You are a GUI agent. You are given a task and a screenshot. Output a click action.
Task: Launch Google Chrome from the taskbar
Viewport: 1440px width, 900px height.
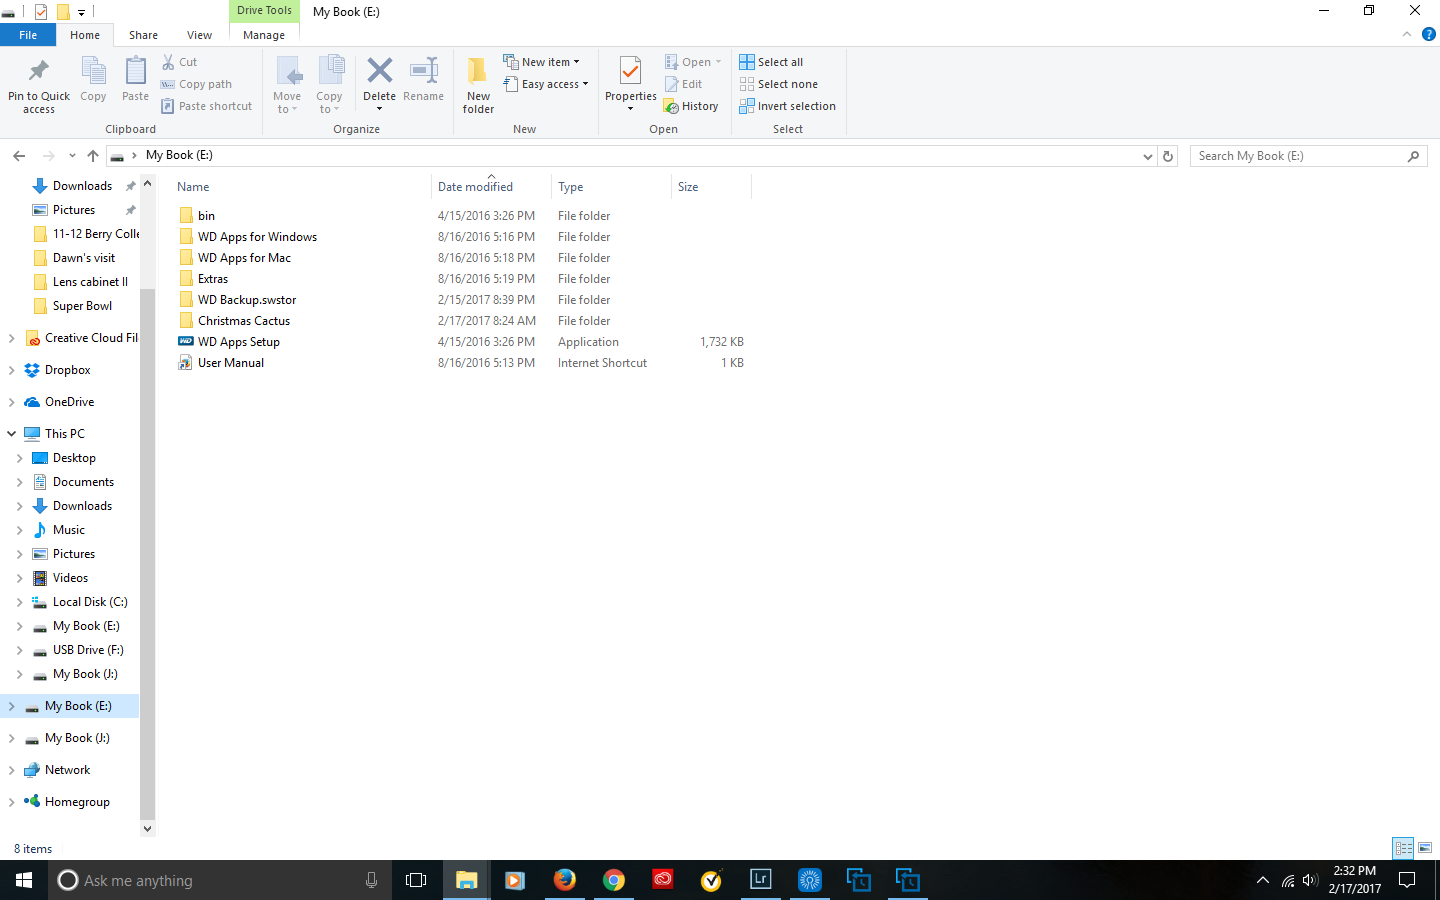tap(614, 880)
